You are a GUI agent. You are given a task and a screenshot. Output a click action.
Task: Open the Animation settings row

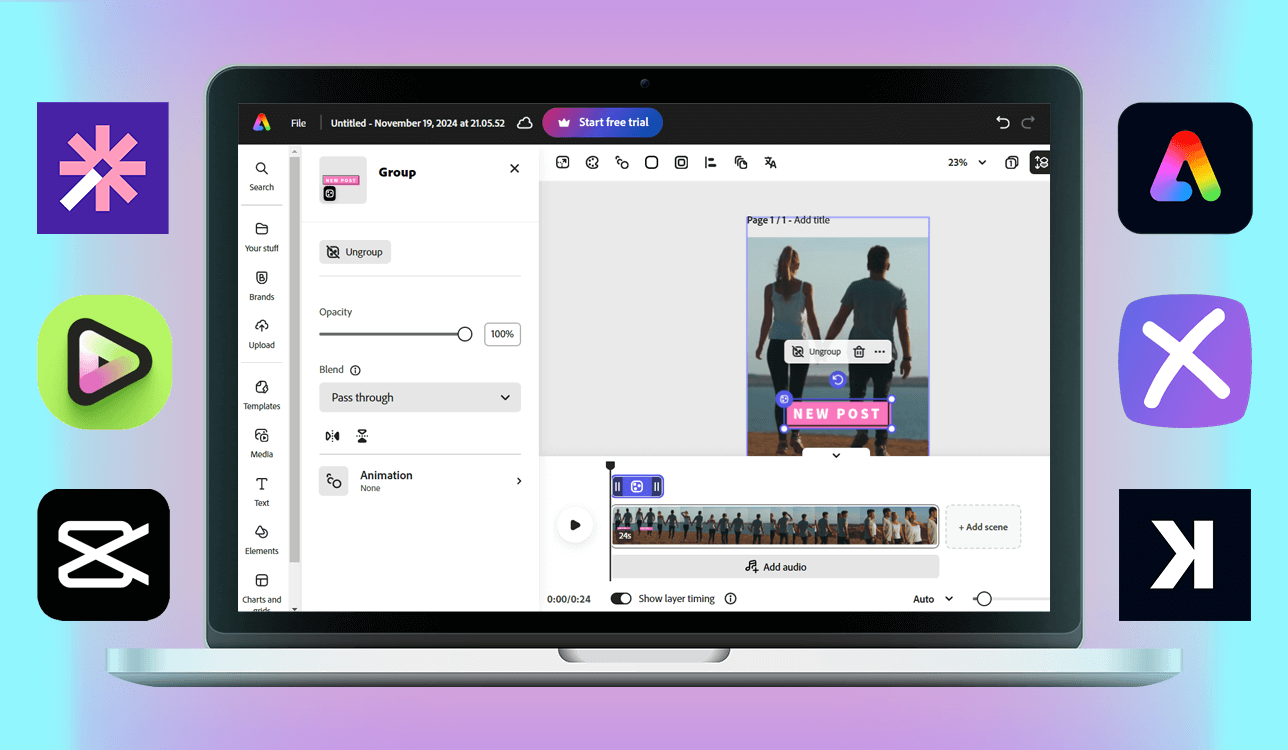tap(420, 481)
